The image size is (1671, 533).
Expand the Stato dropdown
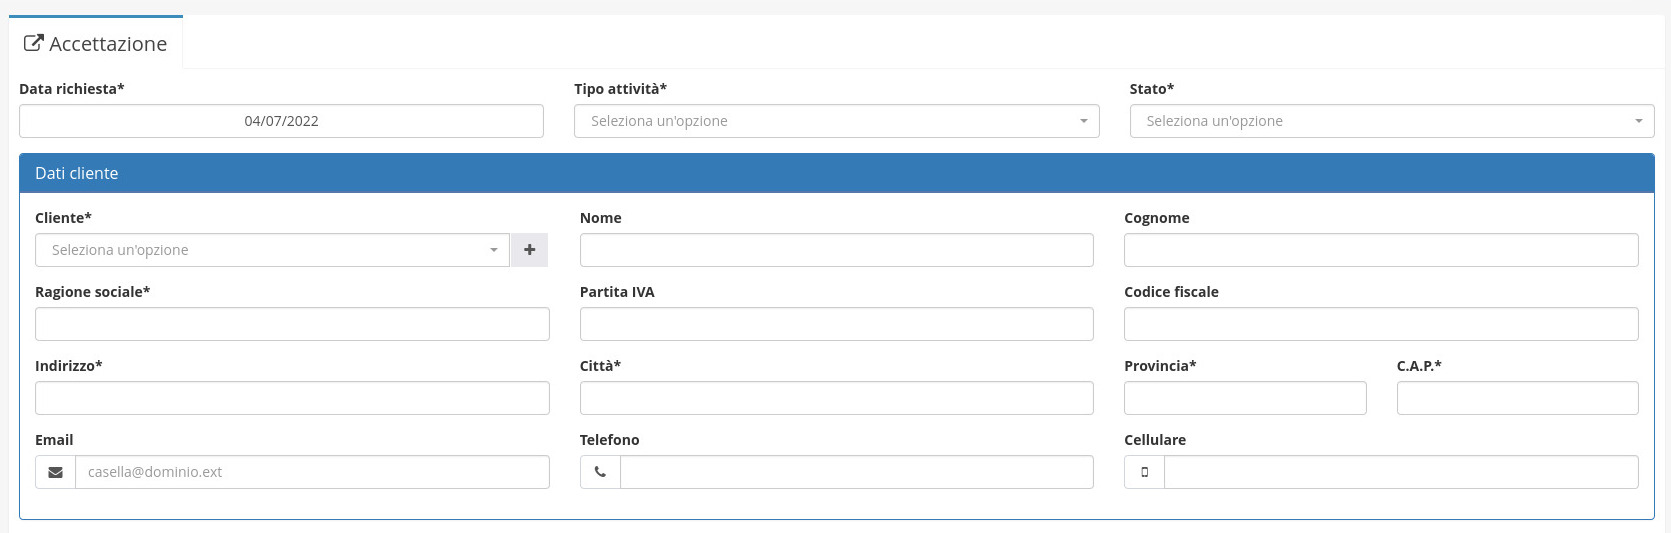tap(1391, 121)
